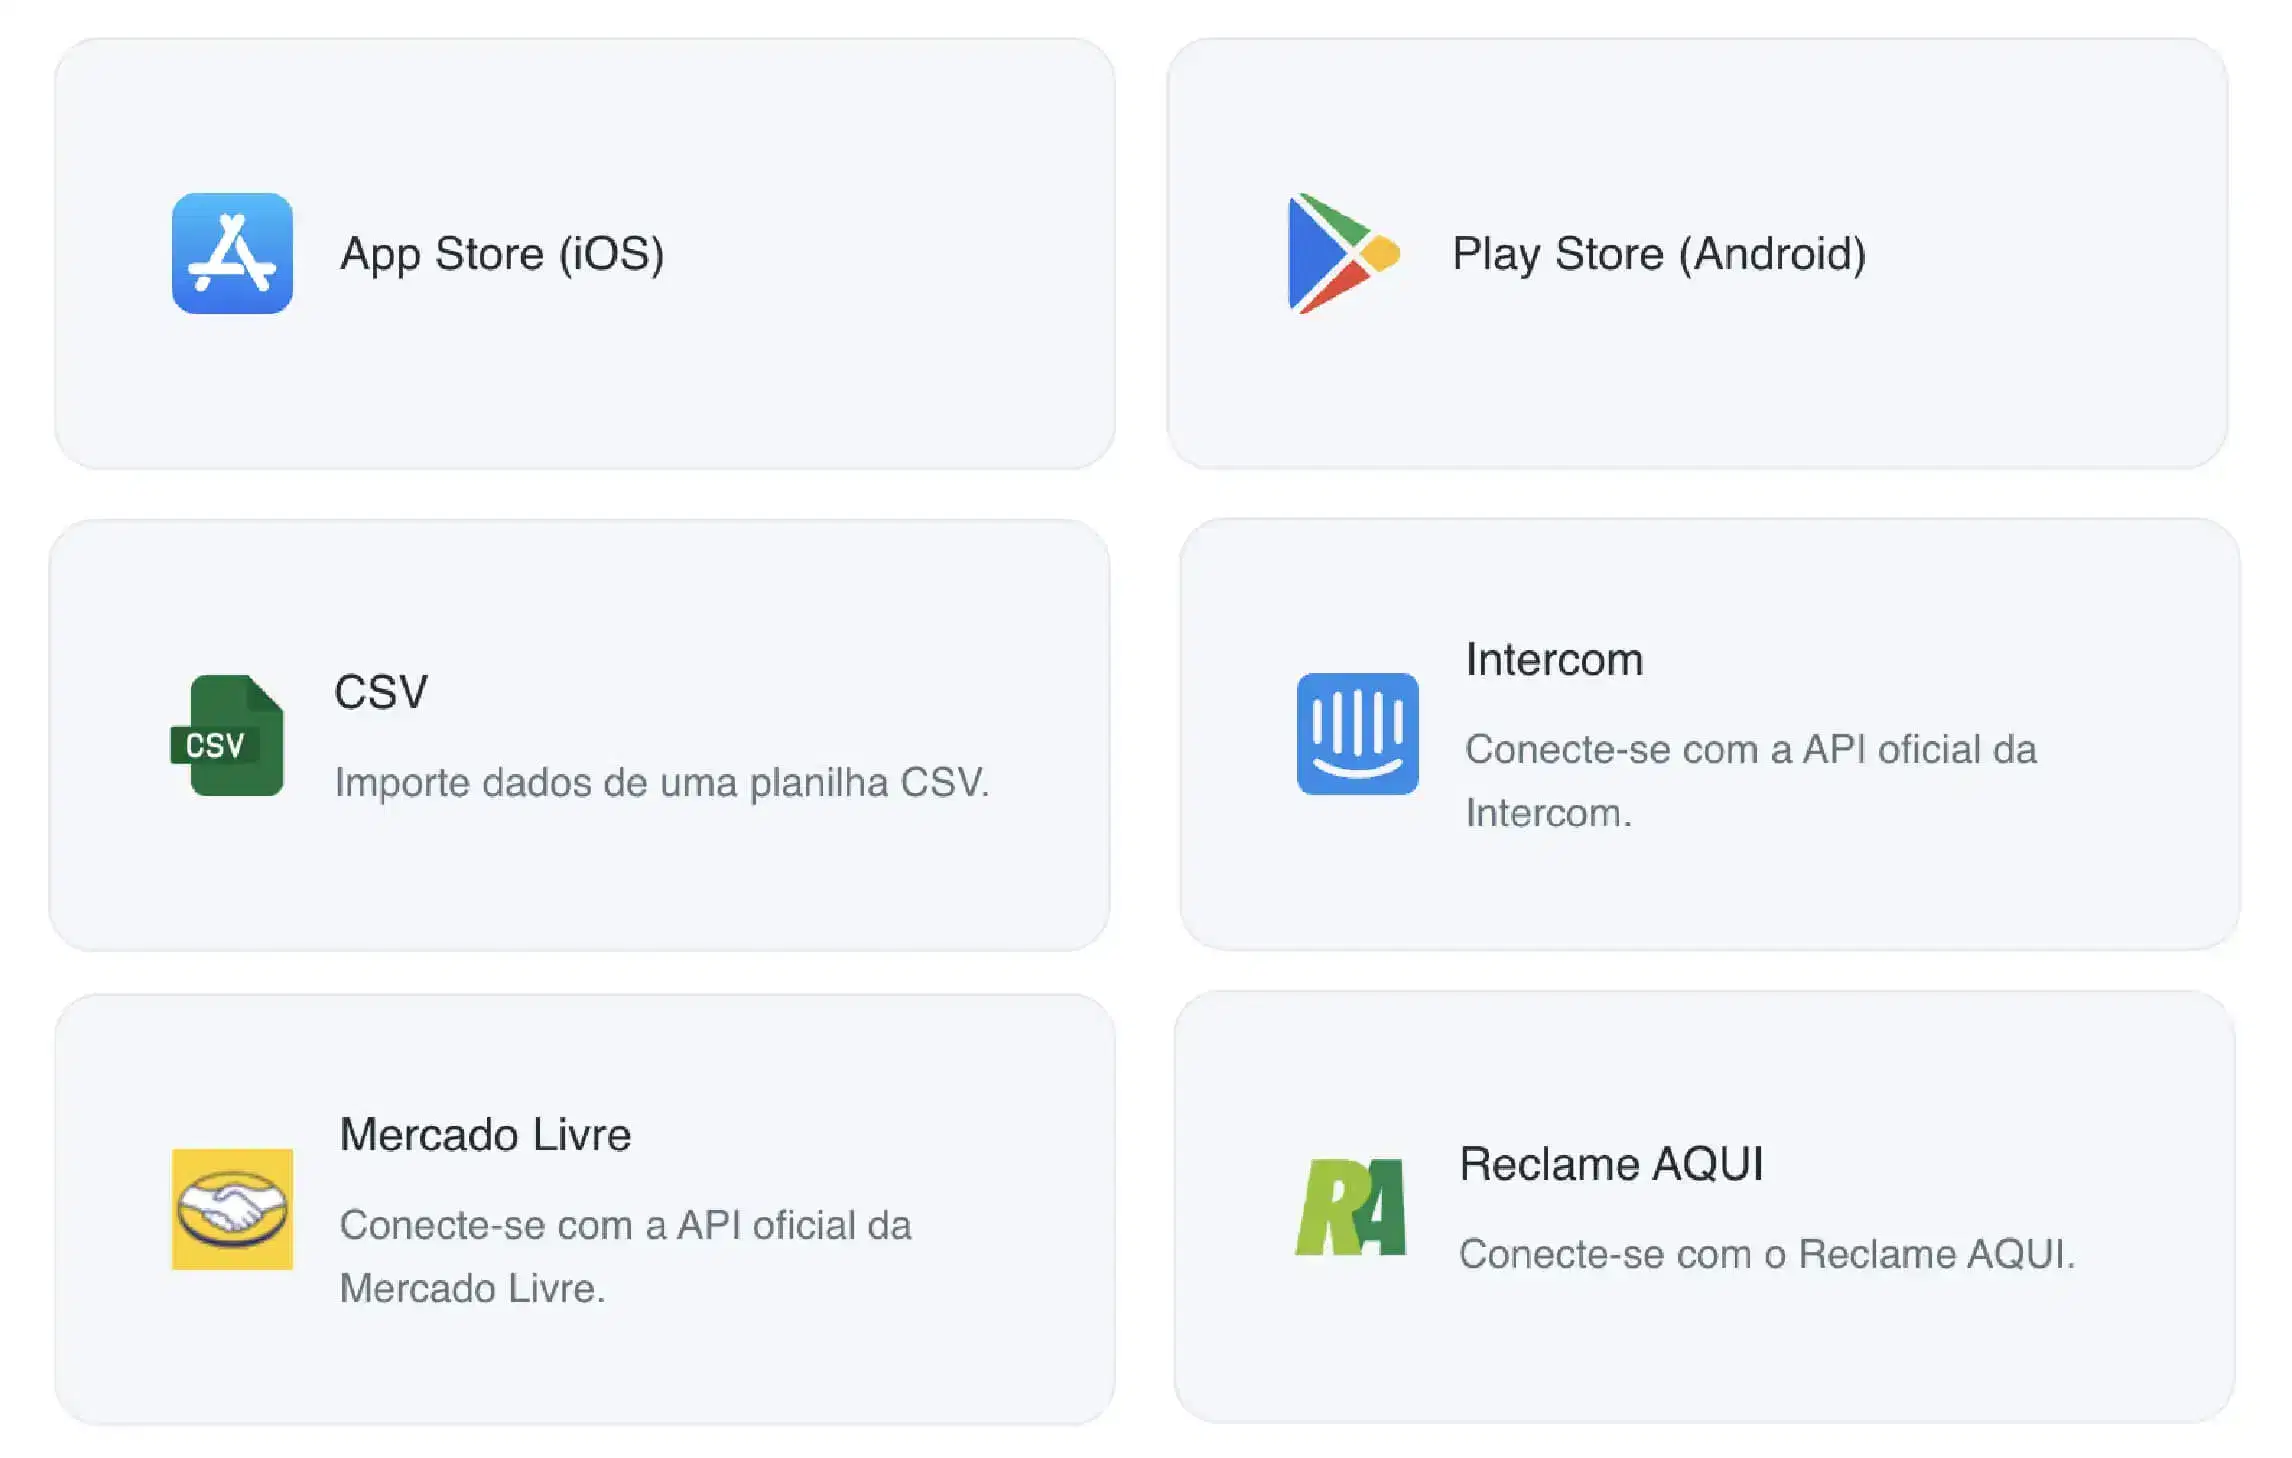Screen dimensions: 2292x1458
Task: Click the Google Play Store triangle icon
Action: [1340, 253]
